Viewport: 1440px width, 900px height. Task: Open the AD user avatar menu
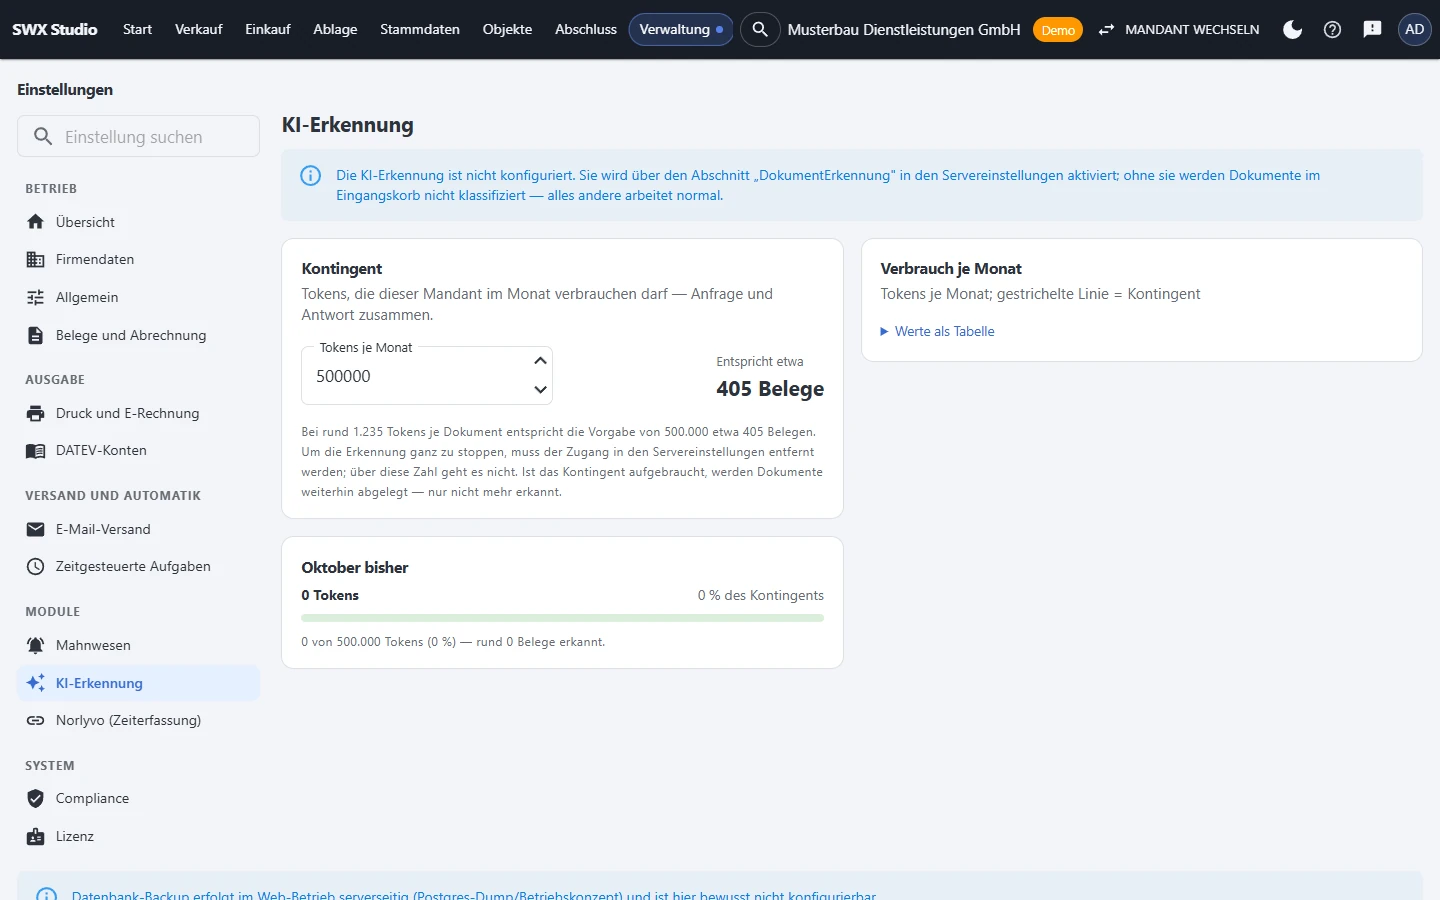click(x=1414, y=29)
